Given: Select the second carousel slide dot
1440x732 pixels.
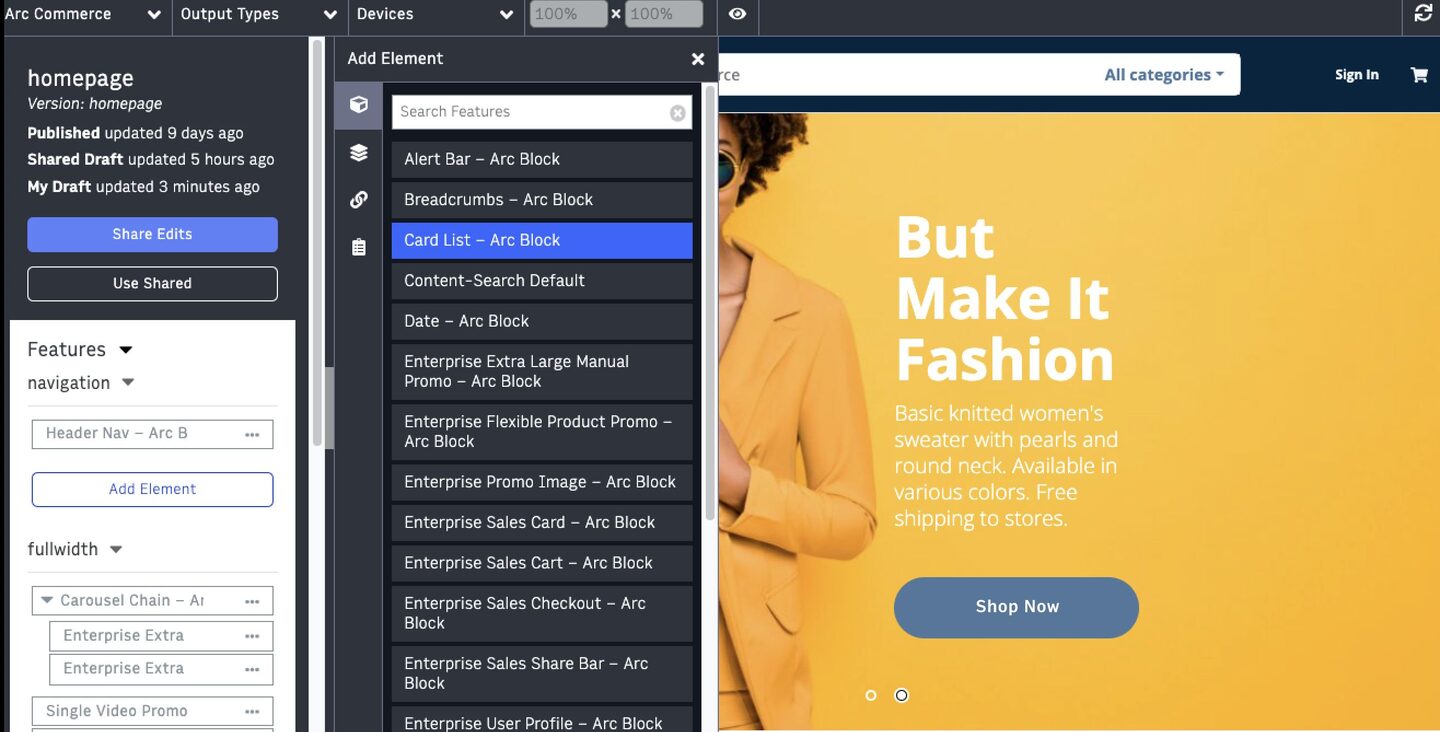Looking at the screenshot, I should 901,695.
